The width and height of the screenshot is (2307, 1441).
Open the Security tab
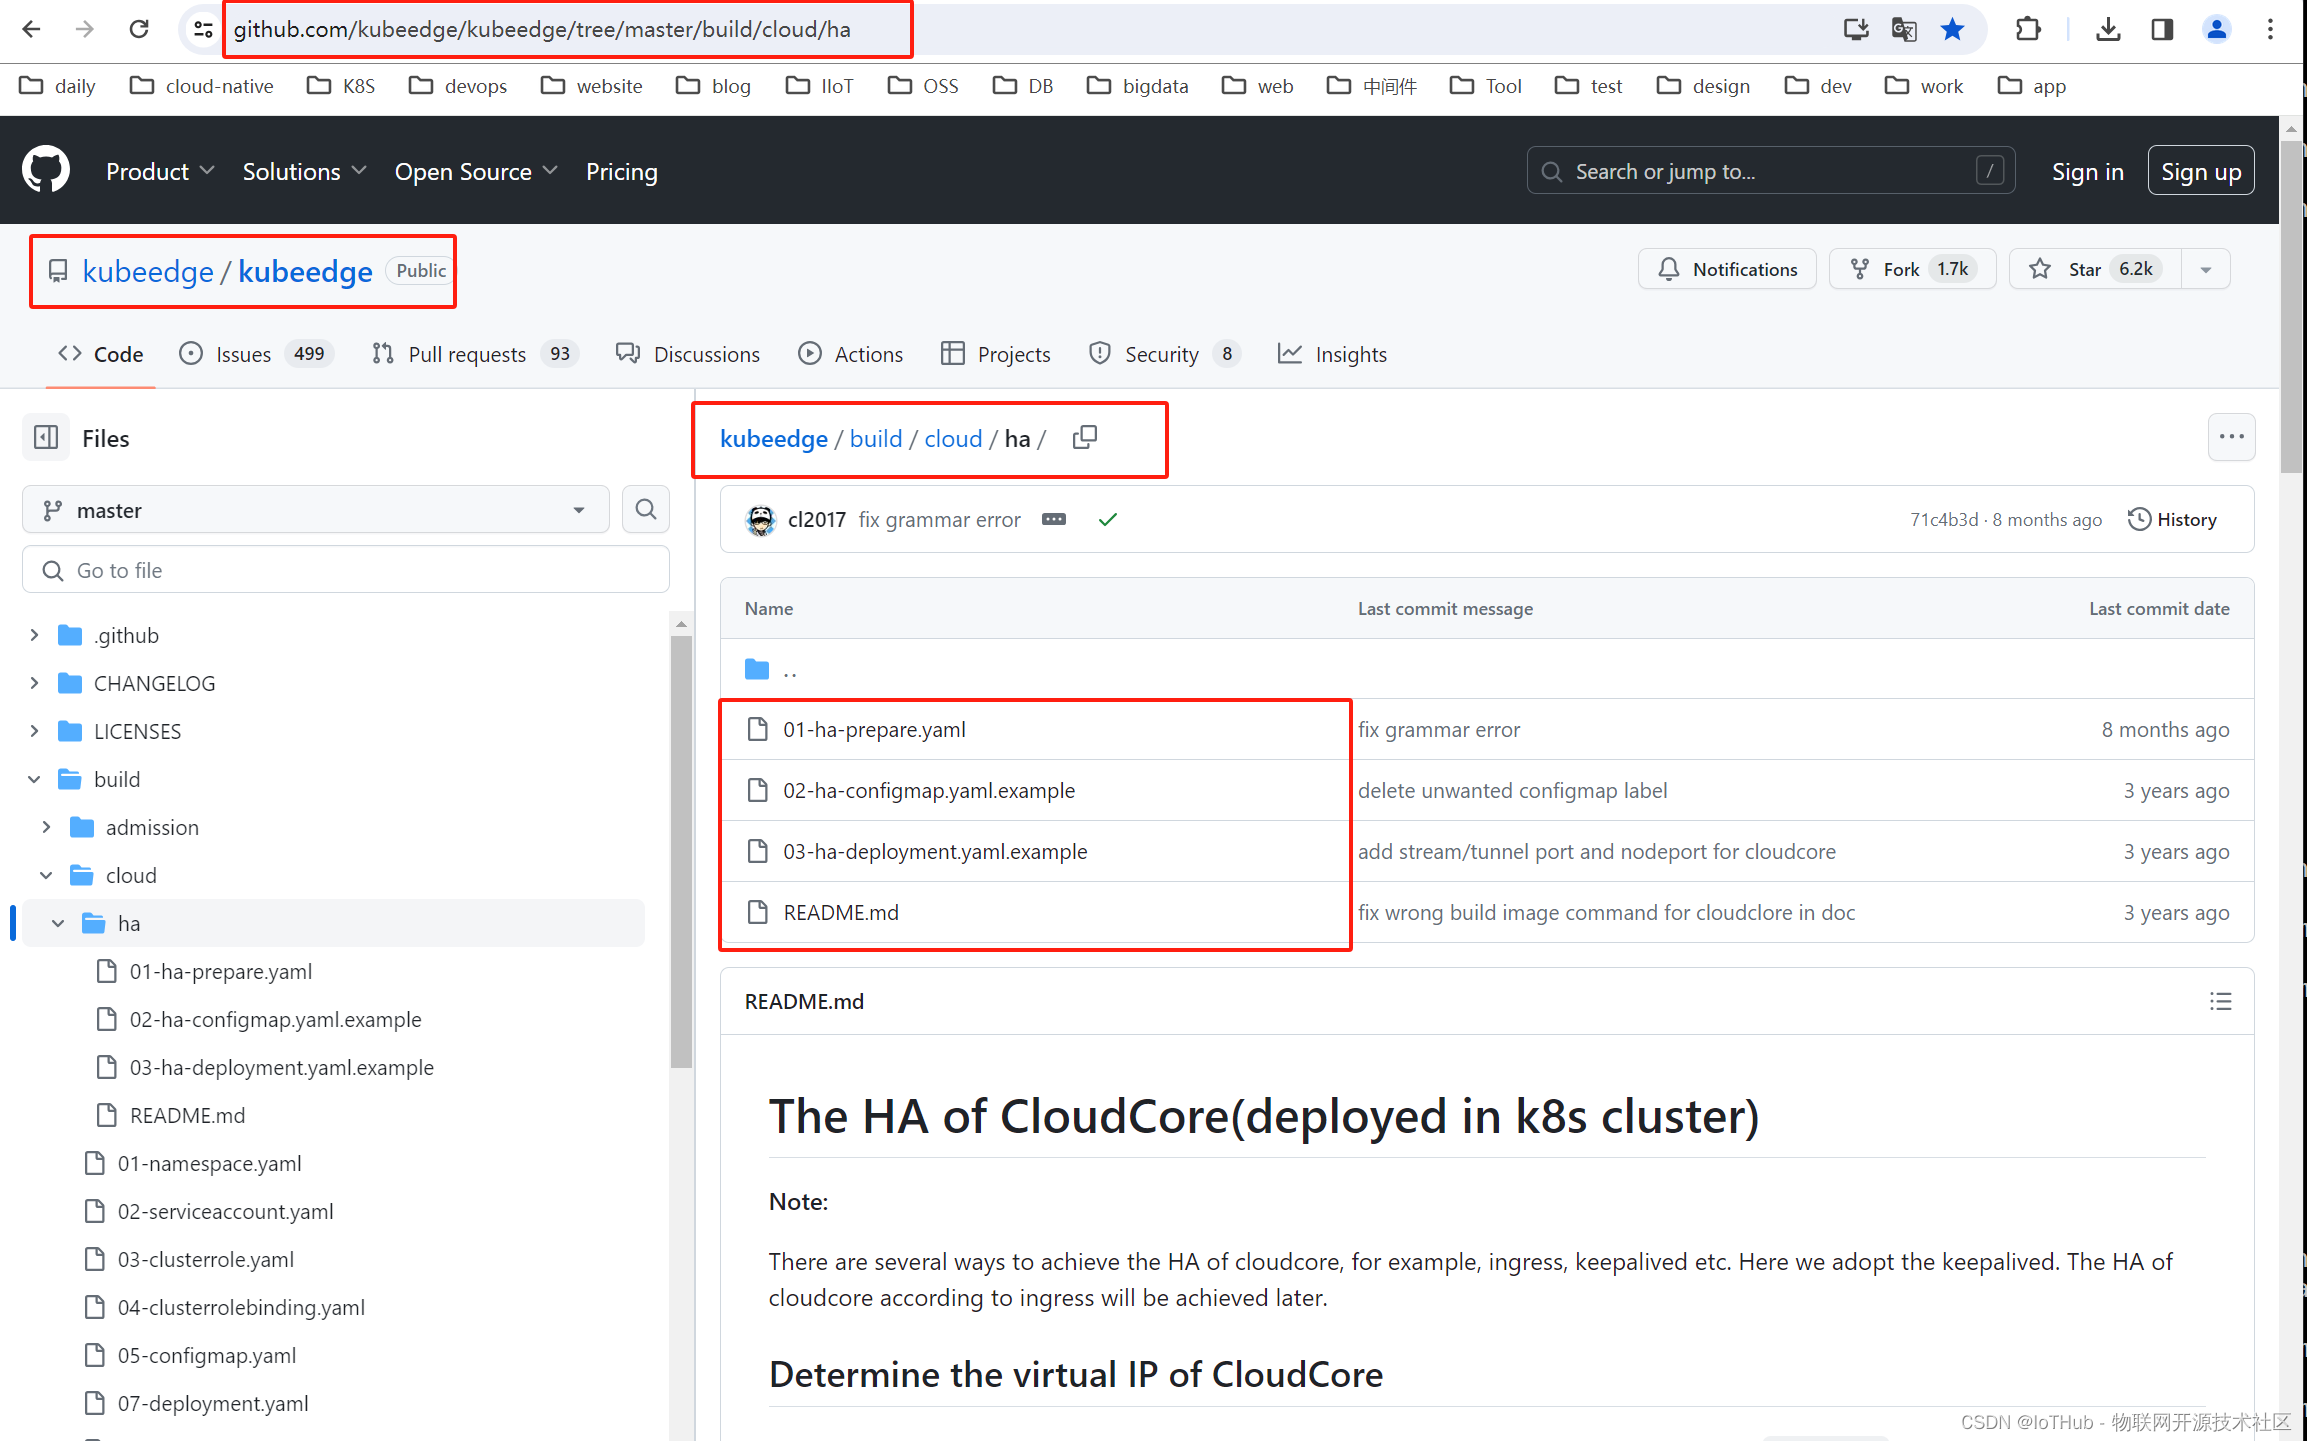(1164, 354)
